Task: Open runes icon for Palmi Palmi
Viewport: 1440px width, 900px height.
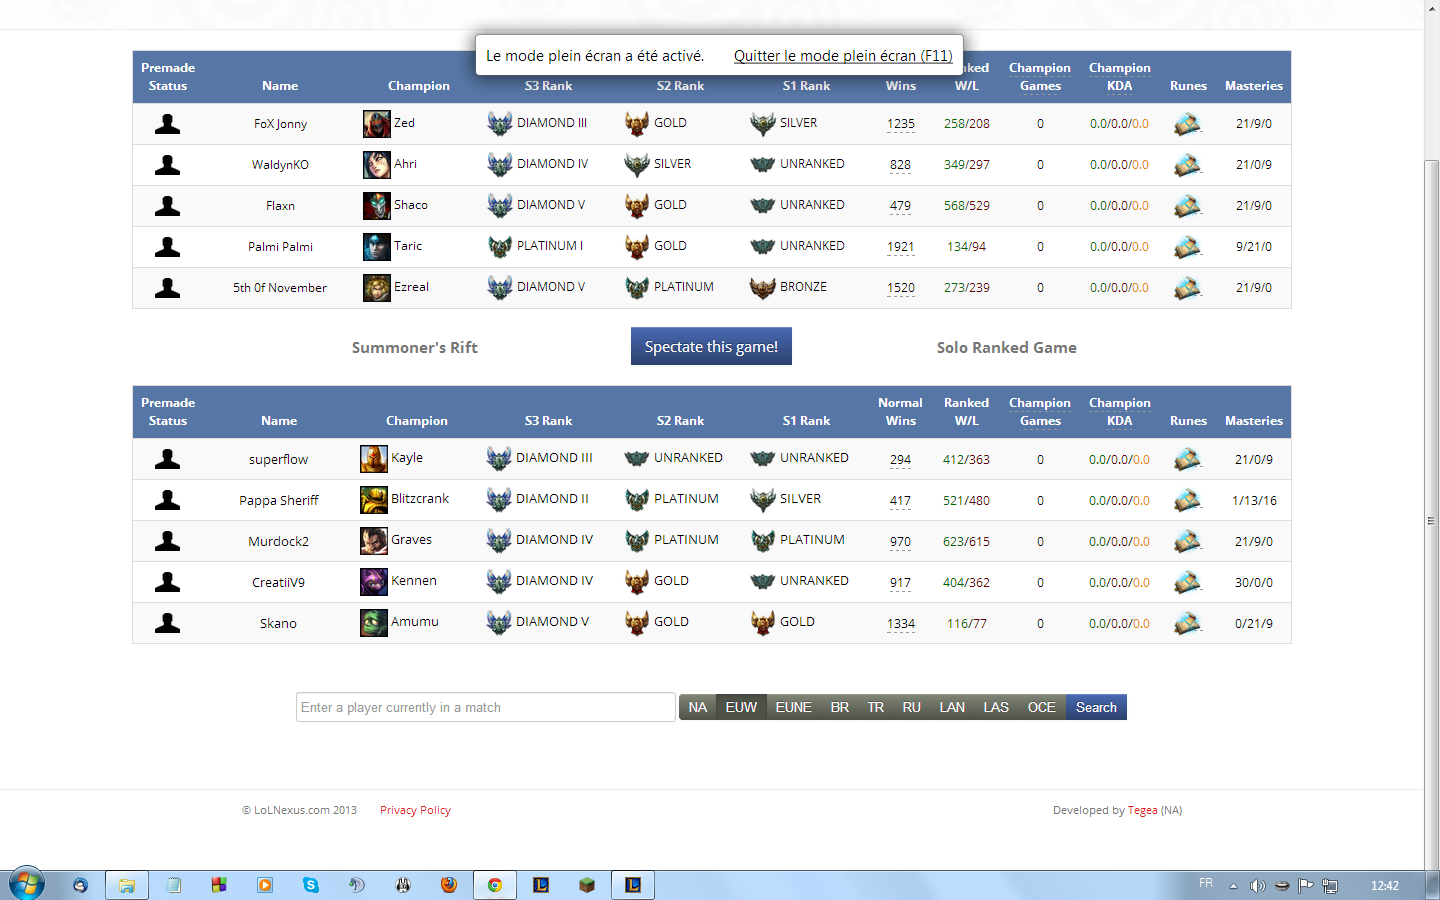Action: click(1187, 247)
